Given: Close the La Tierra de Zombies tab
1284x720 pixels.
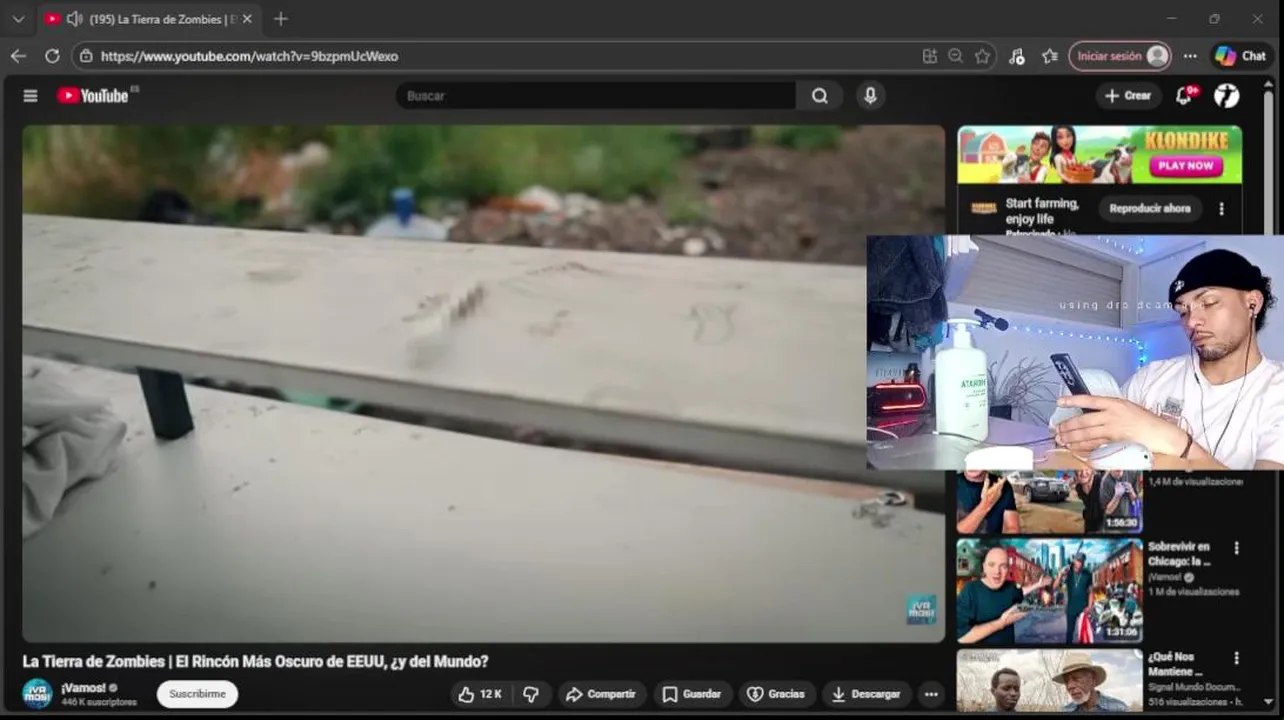Looking at the screenshot, I should (247, 19).
